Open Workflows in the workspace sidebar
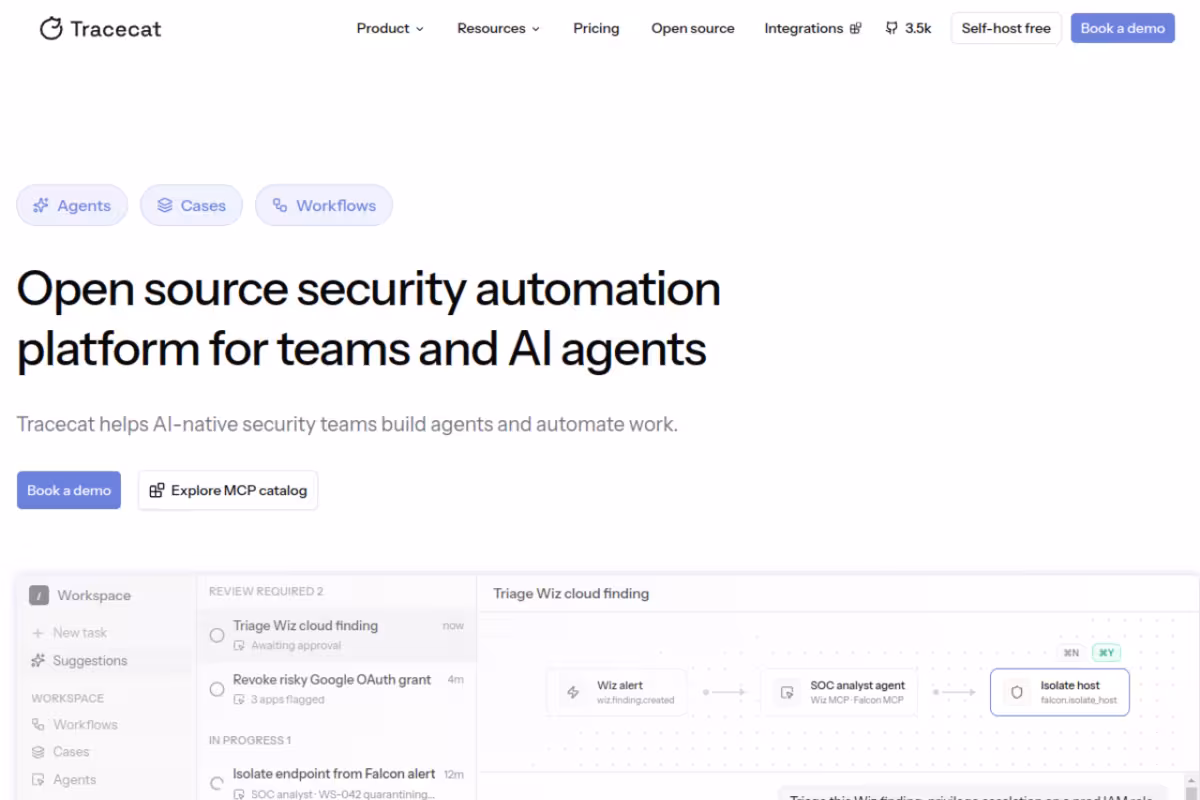The height and width of the screenshot is (800, 1200). [x=75, y=724]
